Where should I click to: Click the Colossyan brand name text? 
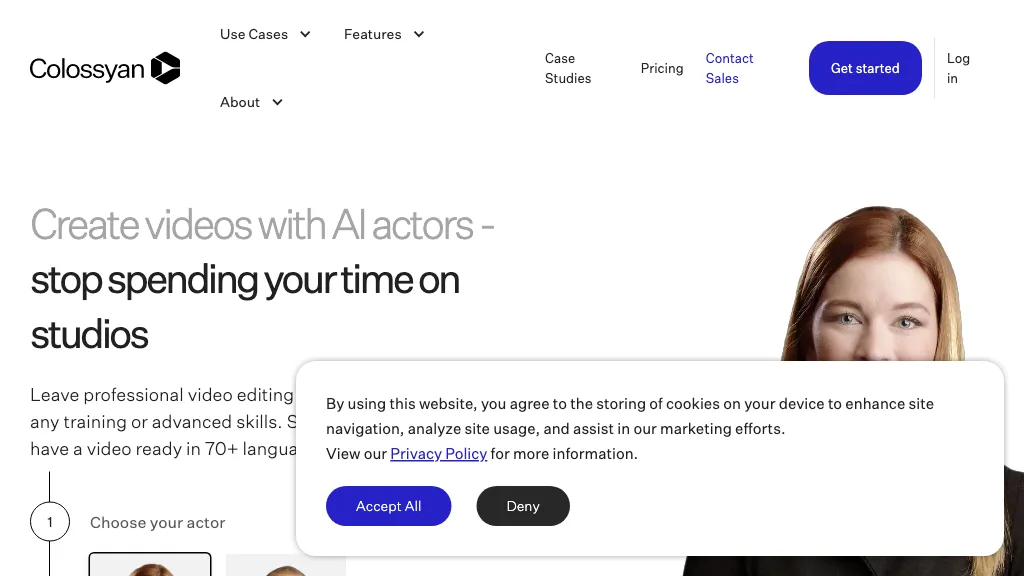tap(88, 68)
